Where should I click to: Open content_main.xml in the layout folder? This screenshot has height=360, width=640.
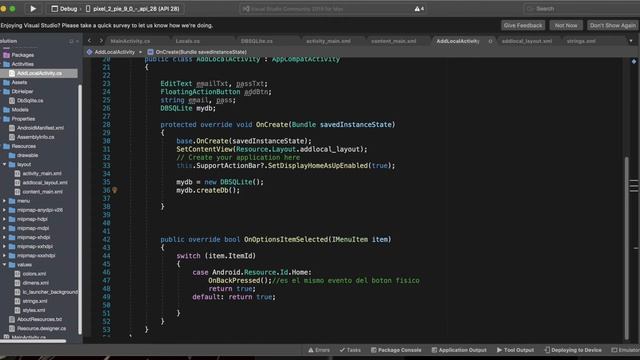tap(42, 191)
